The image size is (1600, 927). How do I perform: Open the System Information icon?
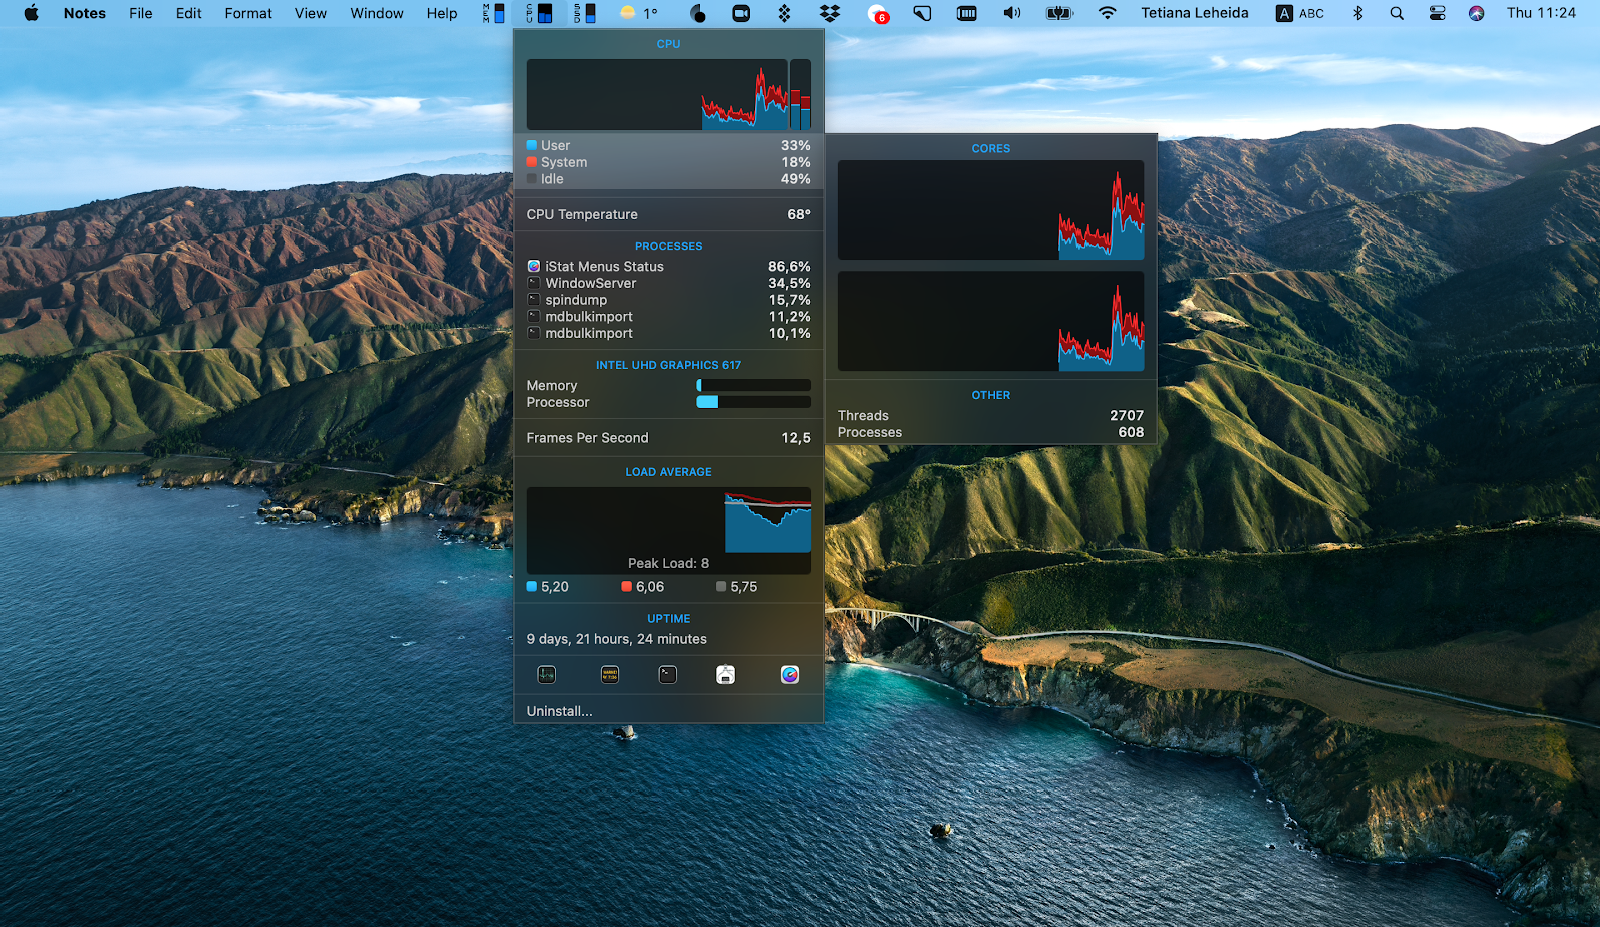click(726, 675)
